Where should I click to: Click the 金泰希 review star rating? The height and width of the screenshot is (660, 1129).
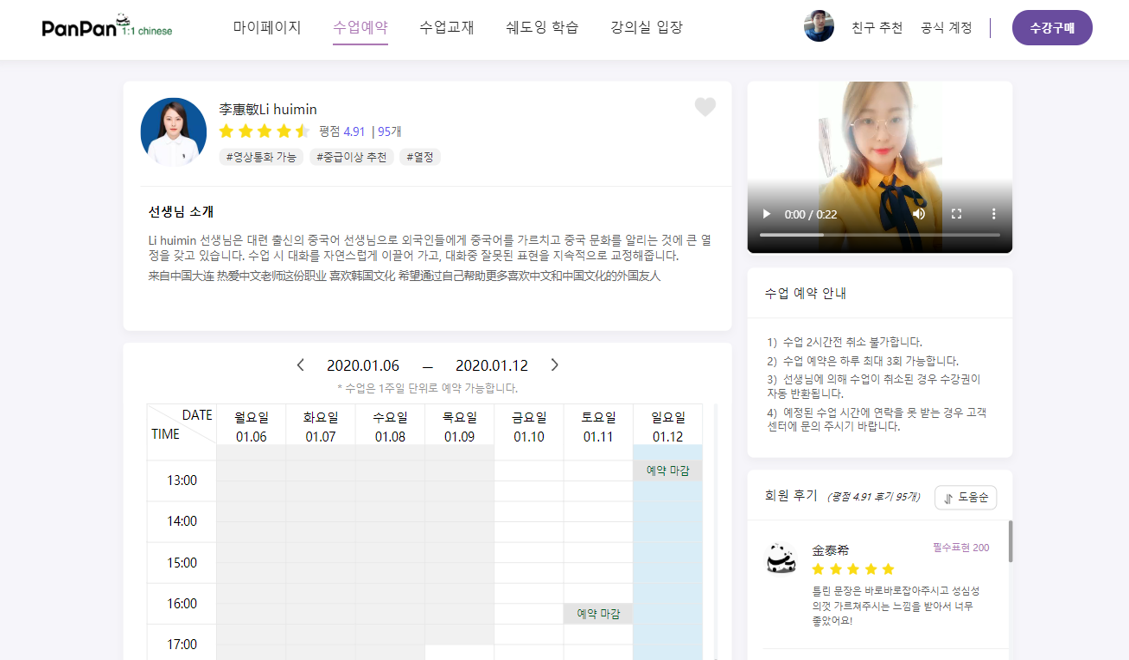[853, 569]
